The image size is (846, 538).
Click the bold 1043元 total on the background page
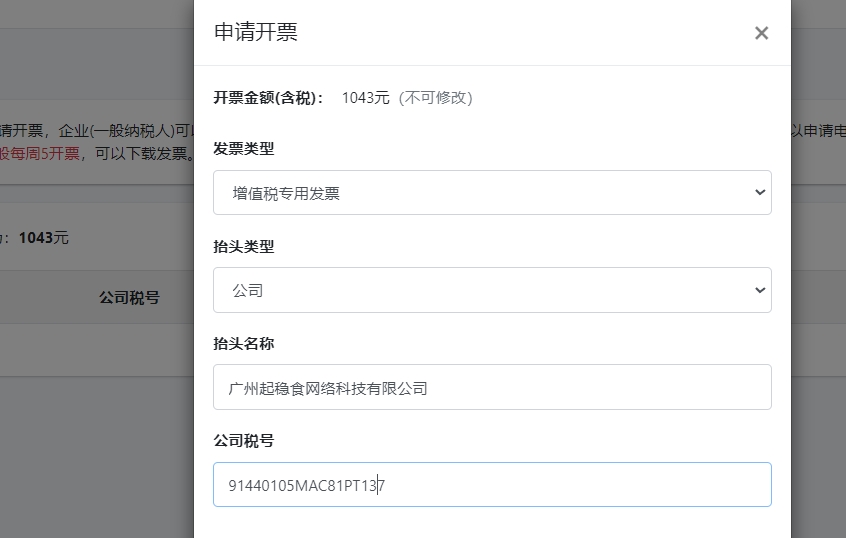pos(44,238)
